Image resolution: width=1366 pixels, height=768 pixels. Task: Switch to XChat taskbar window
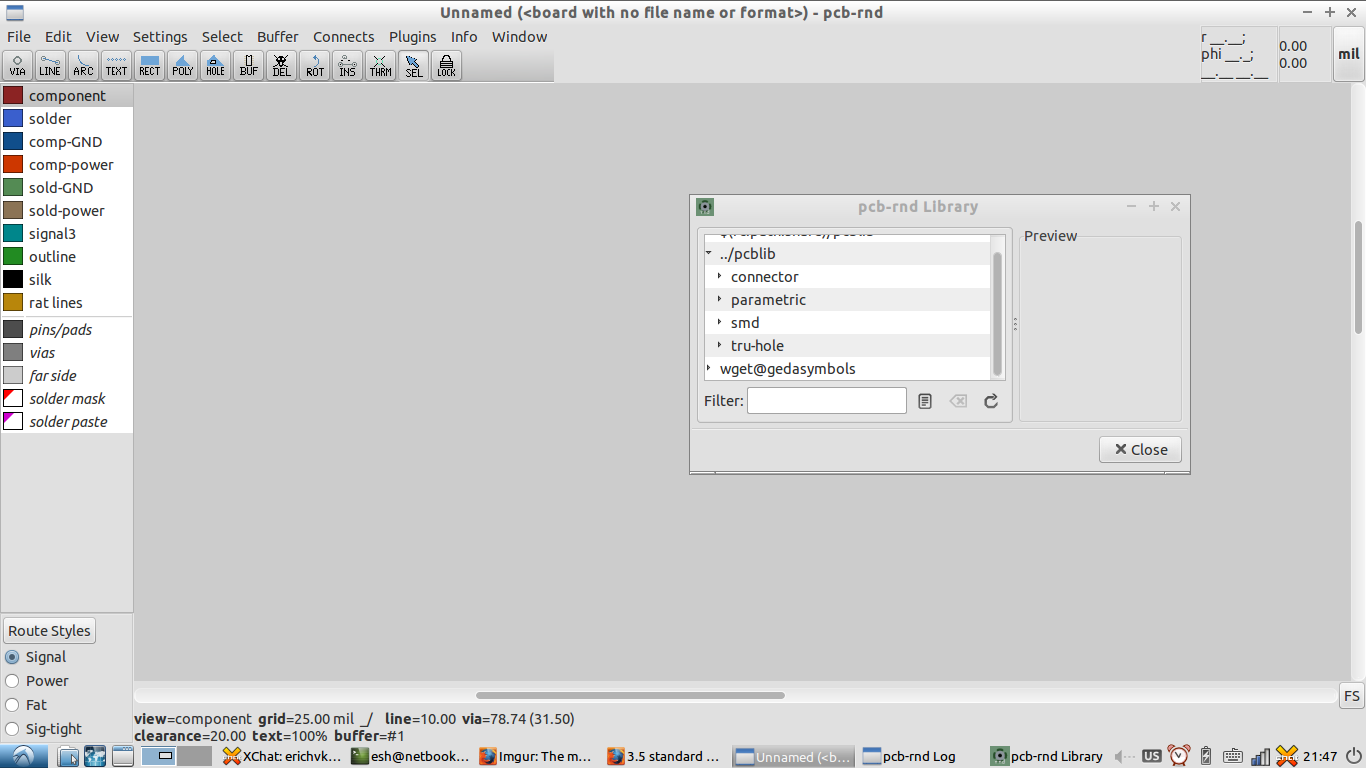pos(282,756)
